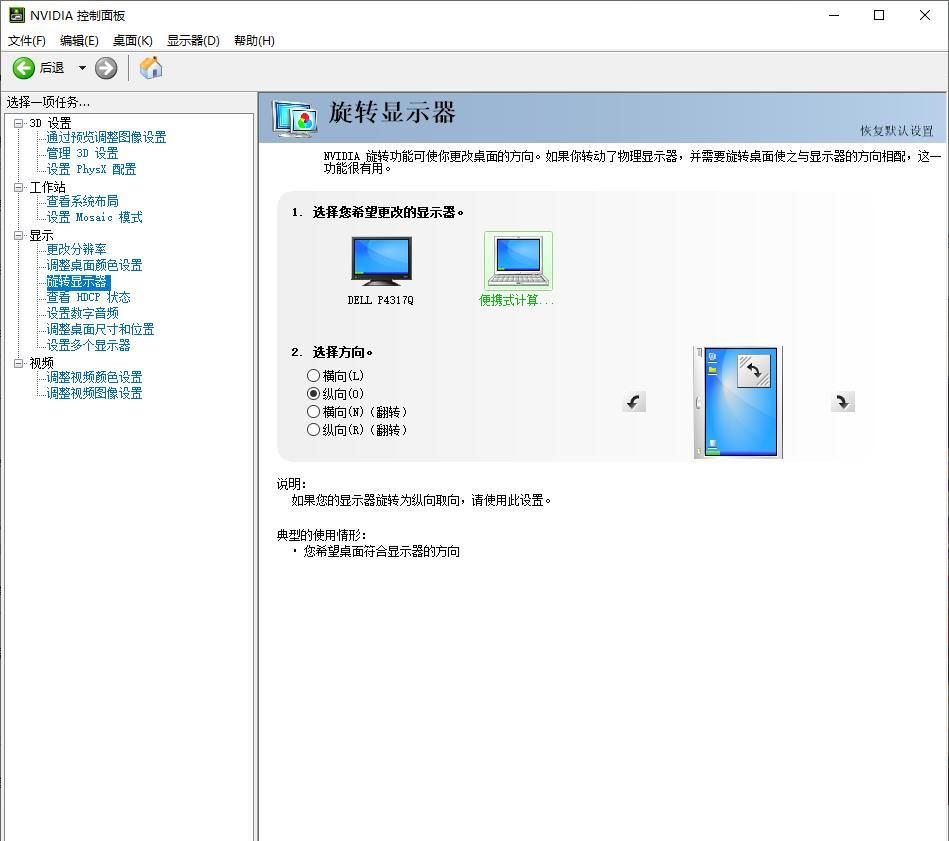Open the Back button dropdown arrow

coord(83,68)
